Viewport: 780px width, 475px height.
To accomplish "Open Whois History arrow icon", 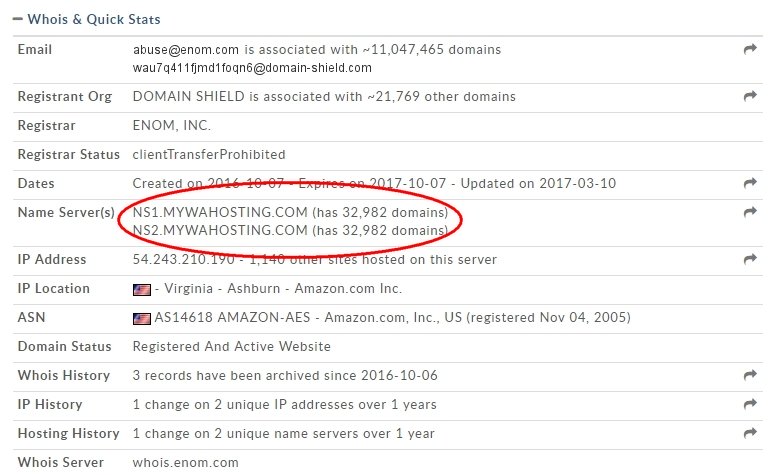I will pyautogui.click(x=750, y=375).
